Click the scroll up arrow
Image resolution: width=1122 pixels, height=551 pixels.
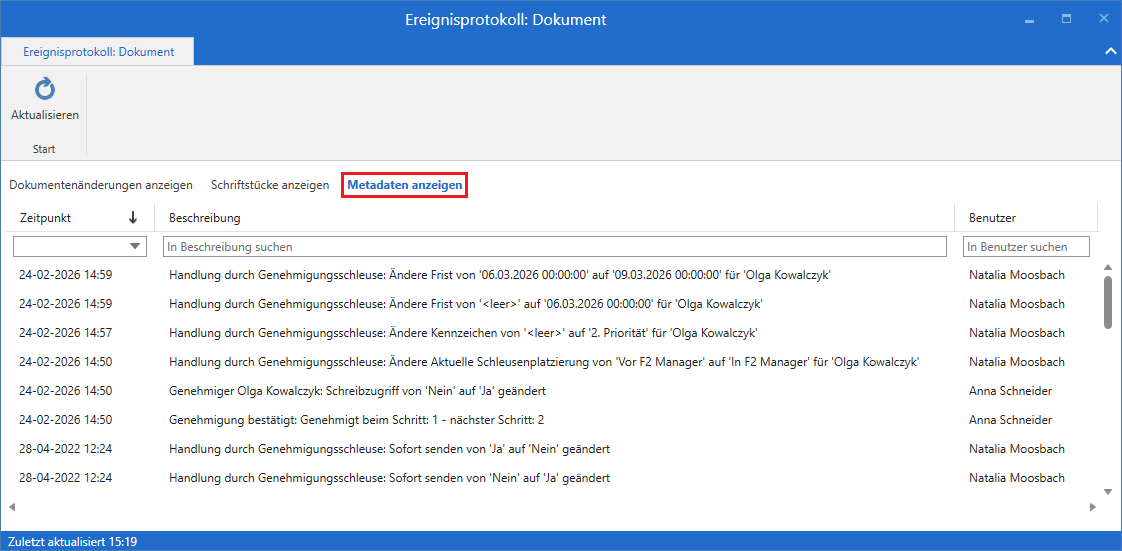[1107, 267]
